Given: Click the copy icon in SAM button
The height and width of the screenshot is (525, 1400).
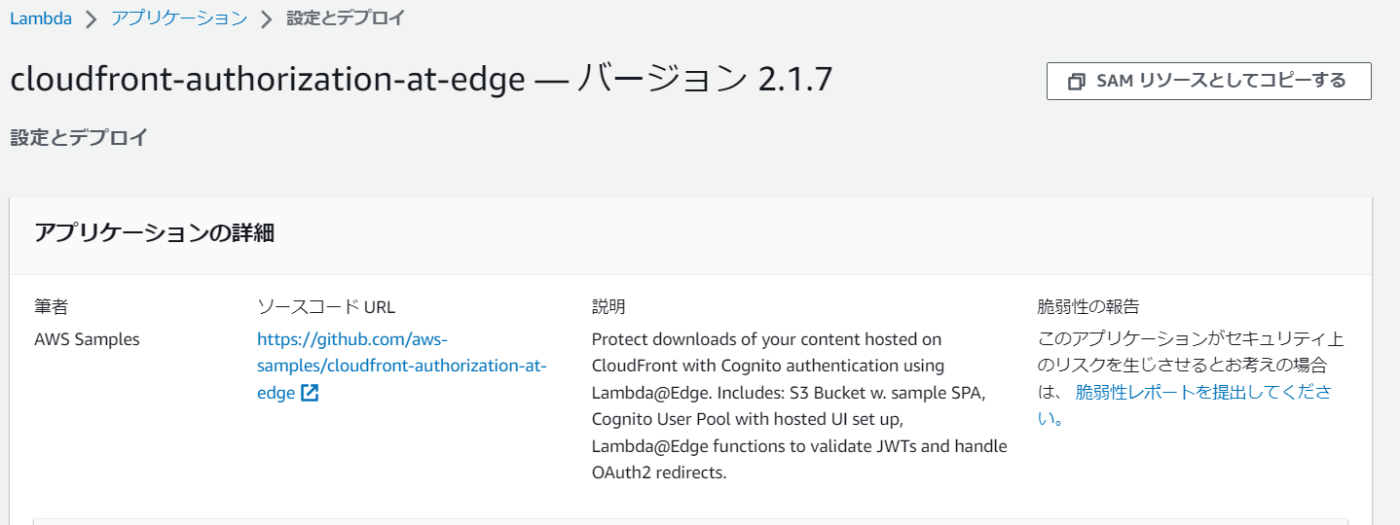Looking at the screenshot, I should 1076,82.
